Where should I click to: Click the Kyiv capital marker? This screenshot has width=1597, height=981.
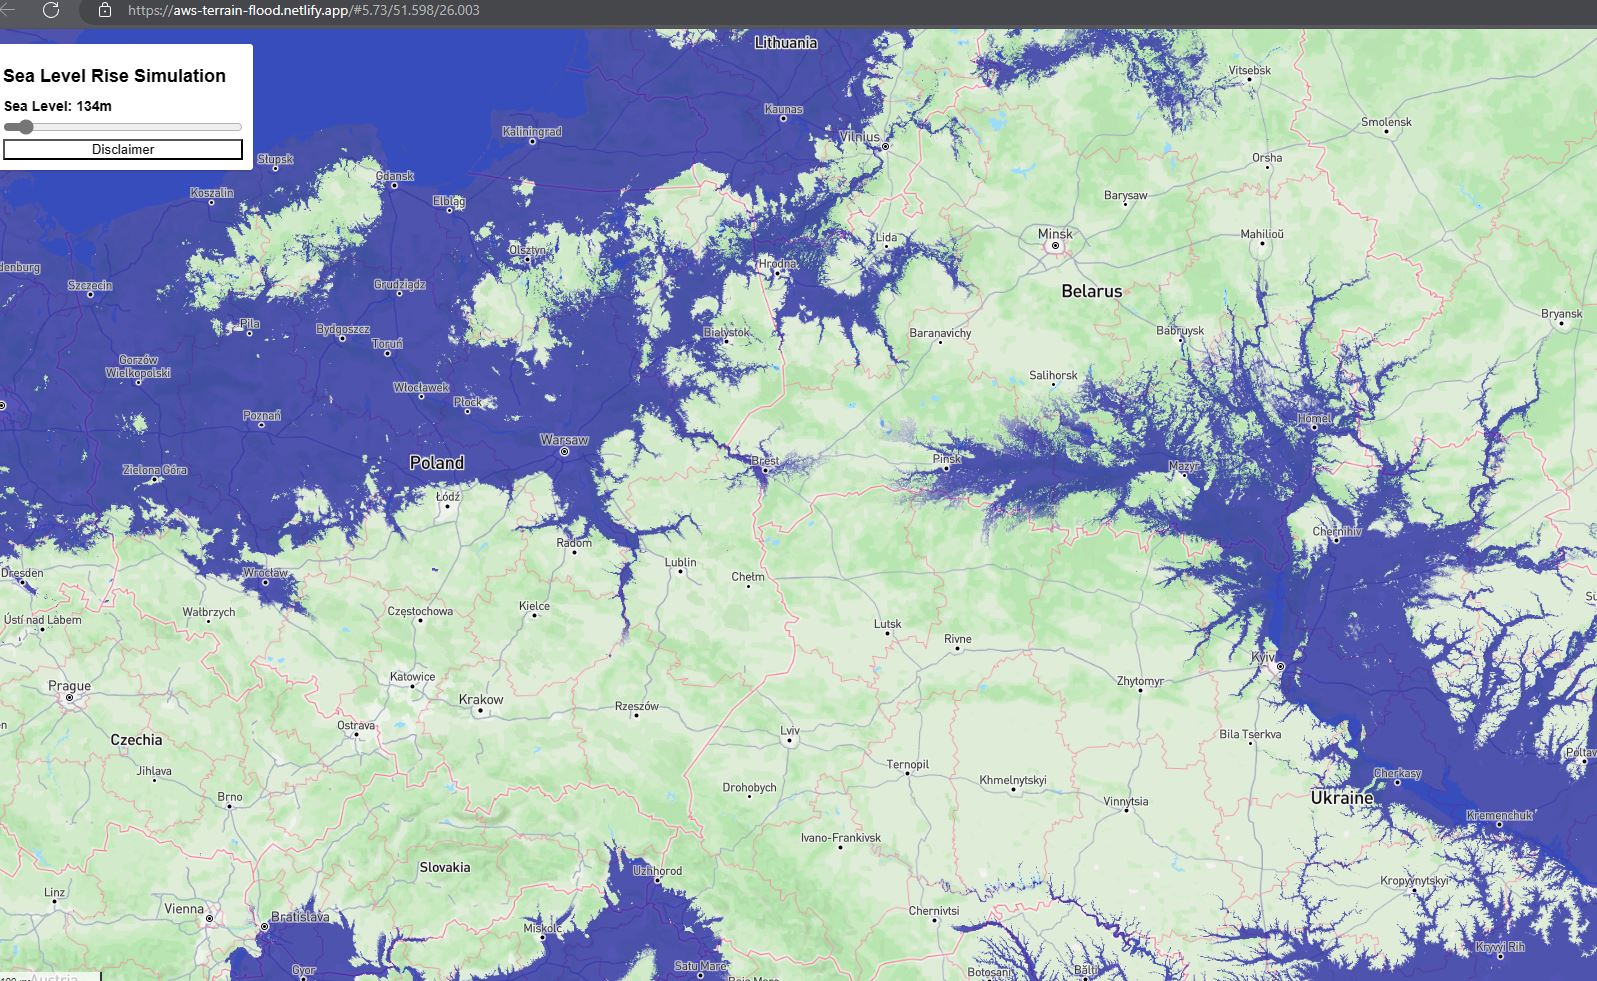(1280, 666)
